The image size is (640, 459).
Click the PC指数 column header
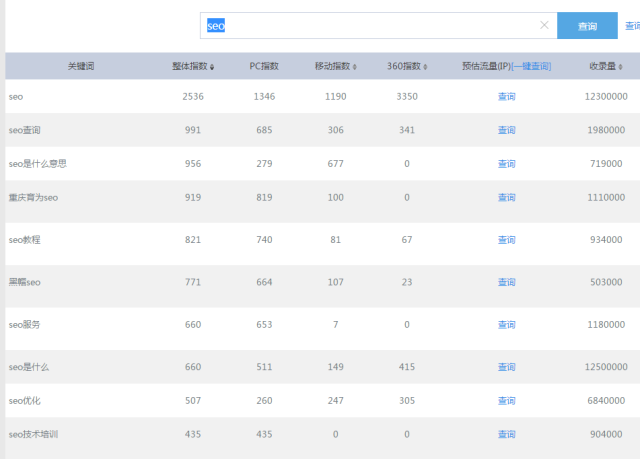[264, 66]
